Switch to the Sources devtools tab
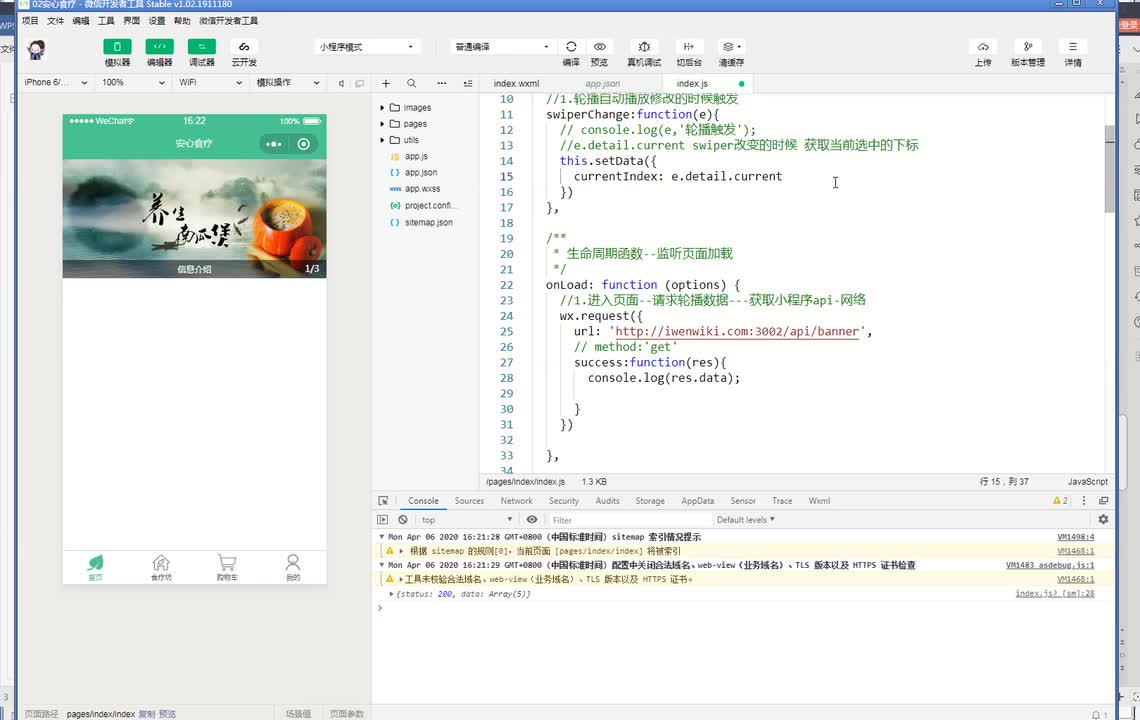Image resolution: width=1140 pixels, height=720 pixels. coord(469,501)
